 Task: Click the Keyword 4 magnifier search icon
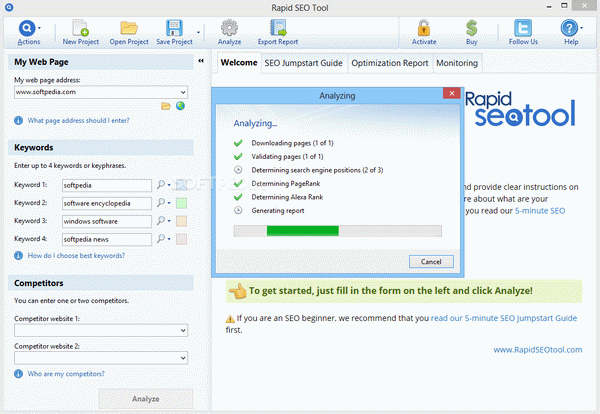pyautogui.click(x=161, y=238)
